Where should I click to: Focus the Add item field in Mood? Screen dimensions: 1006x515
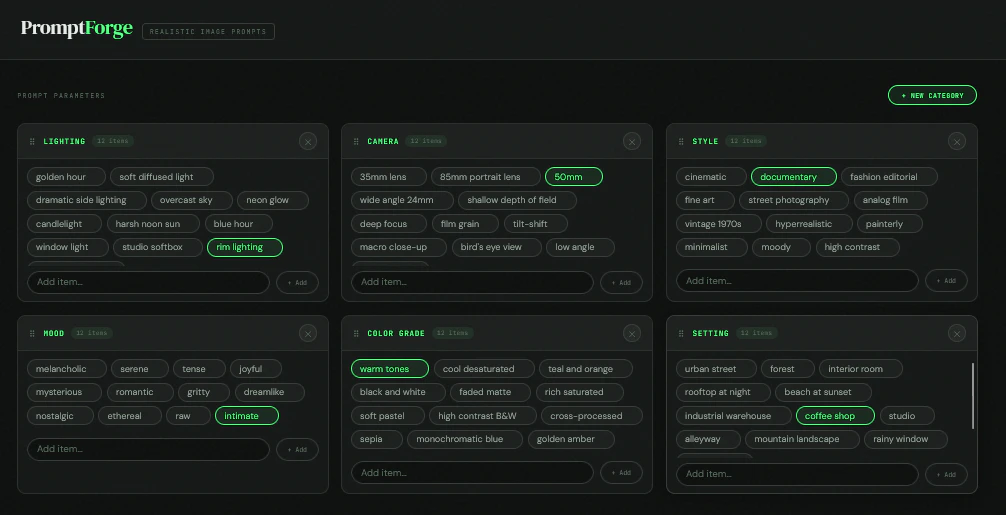[x=148, y=449]
